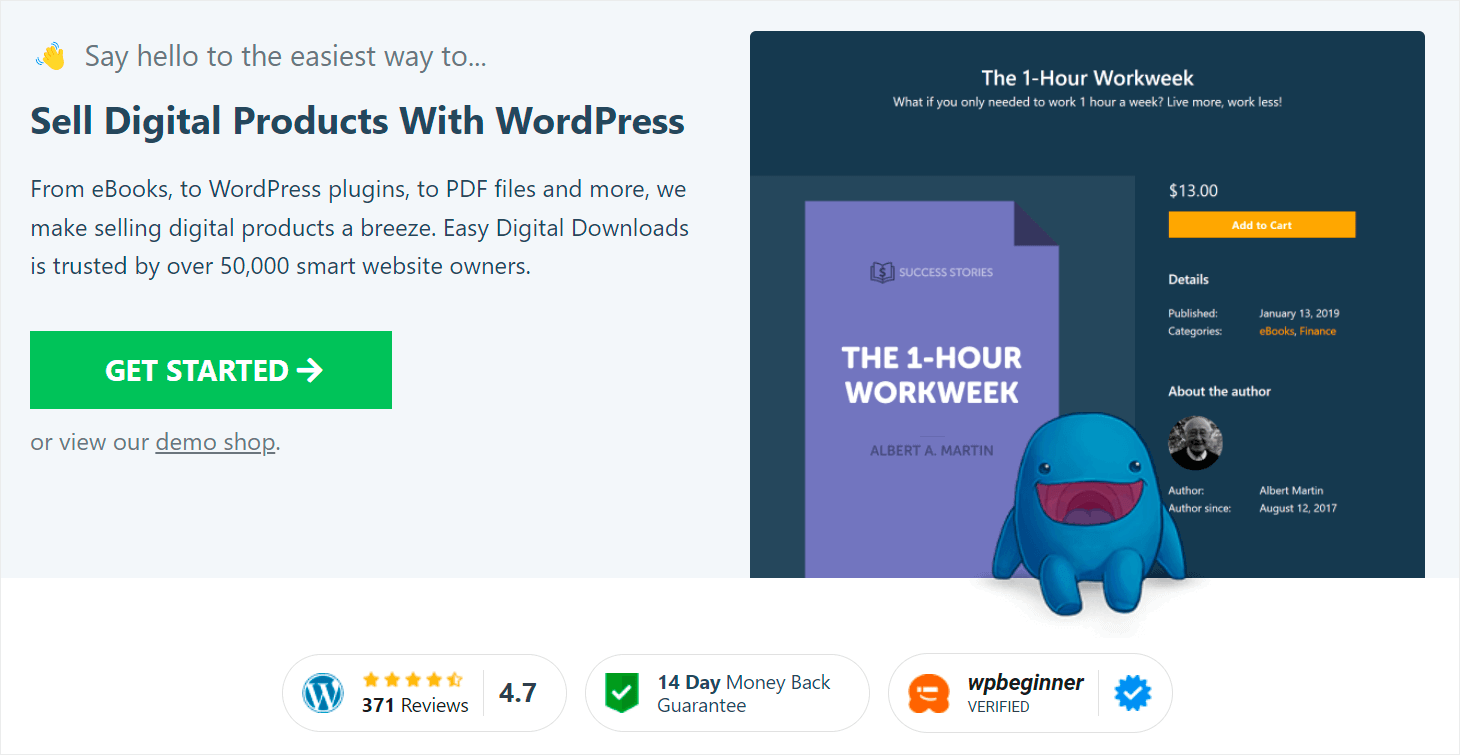Click the eBooks category link
This screenshot has width=1460, height=755.
tap(1276, 331)
